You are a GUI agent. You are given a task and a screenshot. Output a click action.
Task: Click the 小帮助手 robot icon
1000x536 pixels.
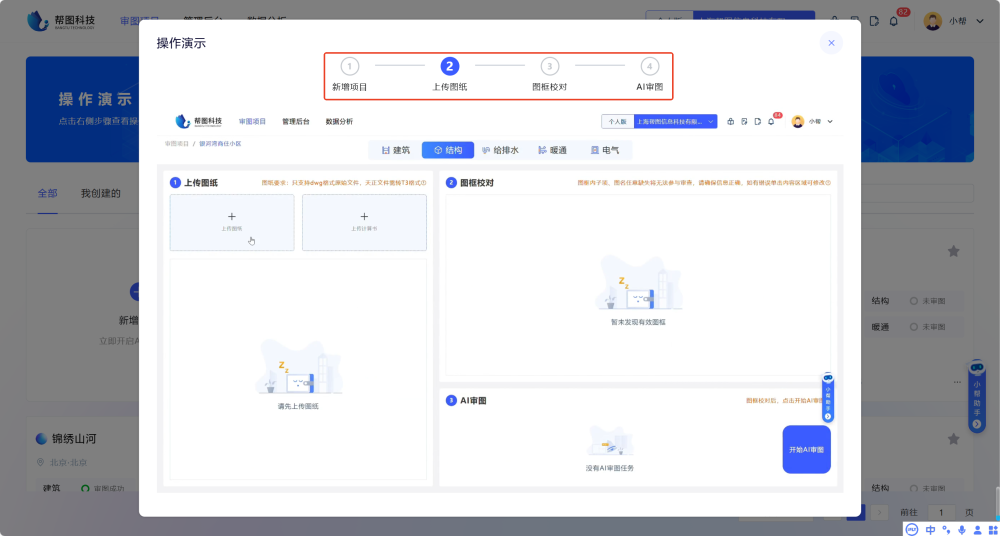[977, 368]
